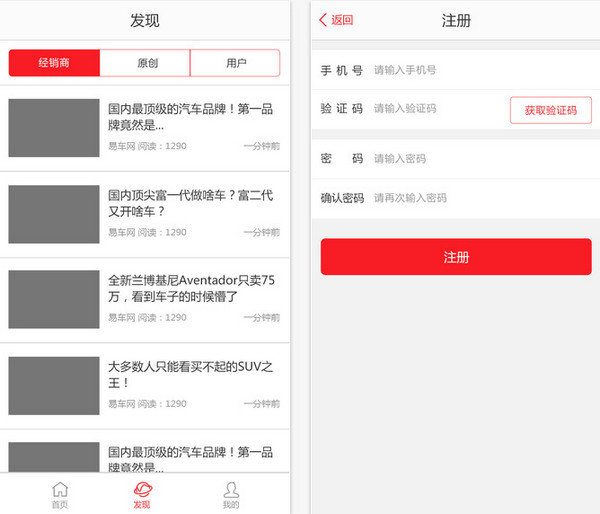Viewport: 600px width, 514px height.
Task: Open first article 国内最顶级的汽车品牌 title
Action: pyautogui.click(x=191, y=117)
